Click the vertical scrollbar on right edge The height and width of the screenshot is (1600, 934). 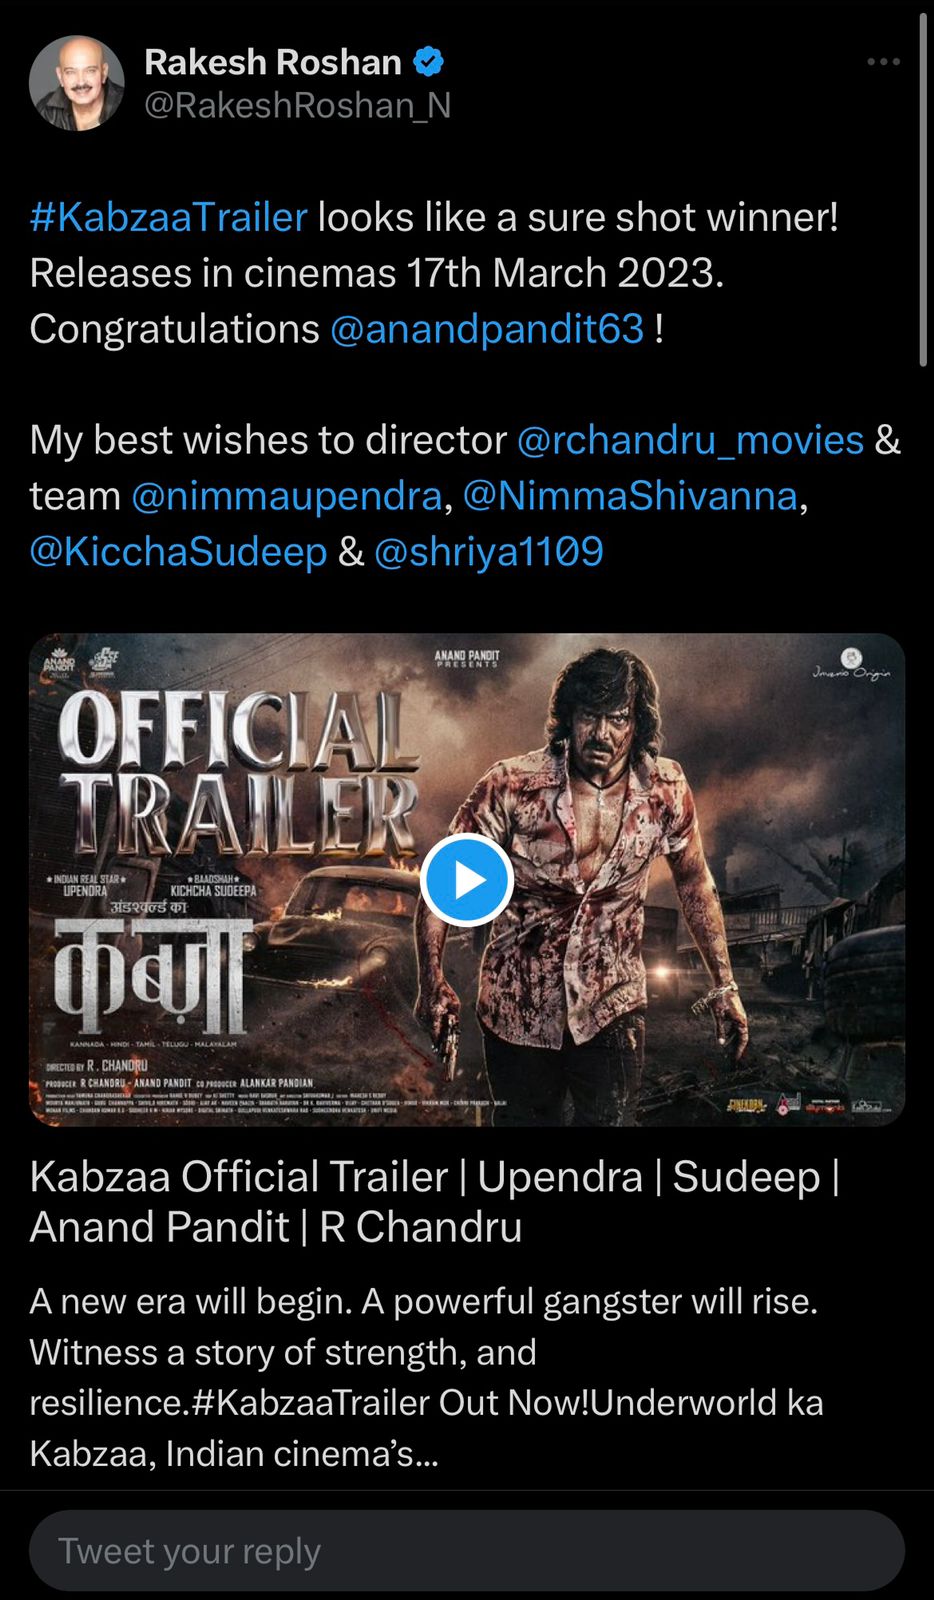[923, 190]
